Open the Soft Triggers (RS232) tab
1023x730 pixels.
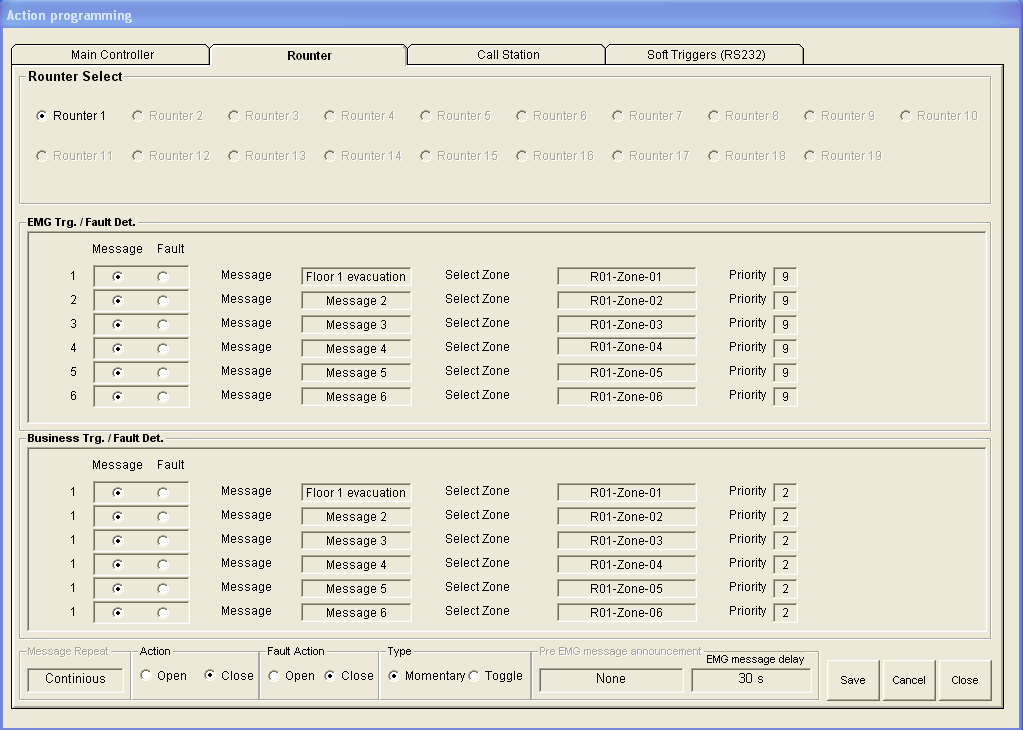point(705,55)
